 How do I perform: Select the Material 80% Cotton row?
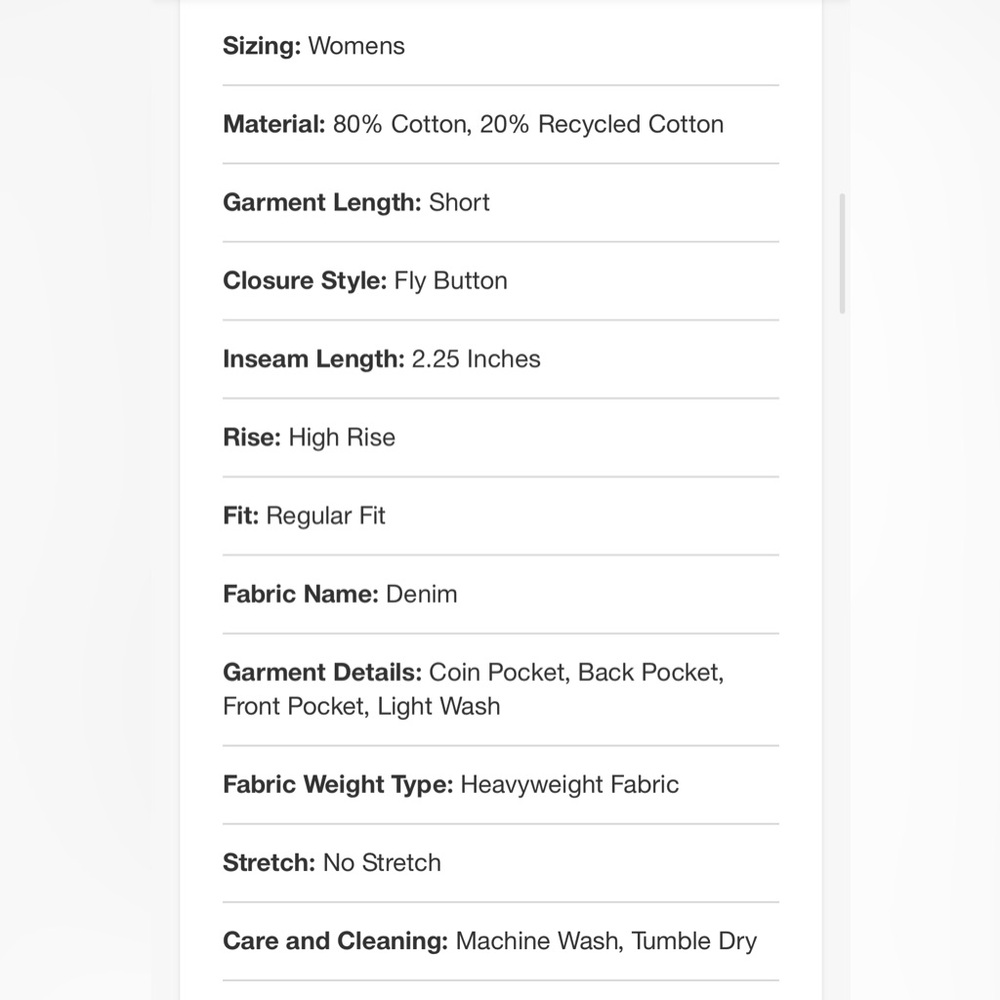[501, 124]
